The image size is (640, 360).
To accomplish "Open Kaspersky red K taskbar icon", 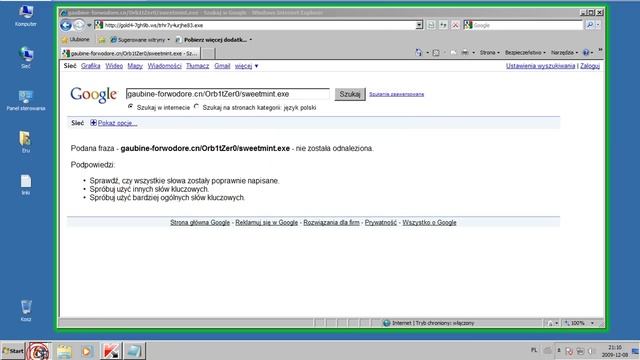I will pos(111,351).
